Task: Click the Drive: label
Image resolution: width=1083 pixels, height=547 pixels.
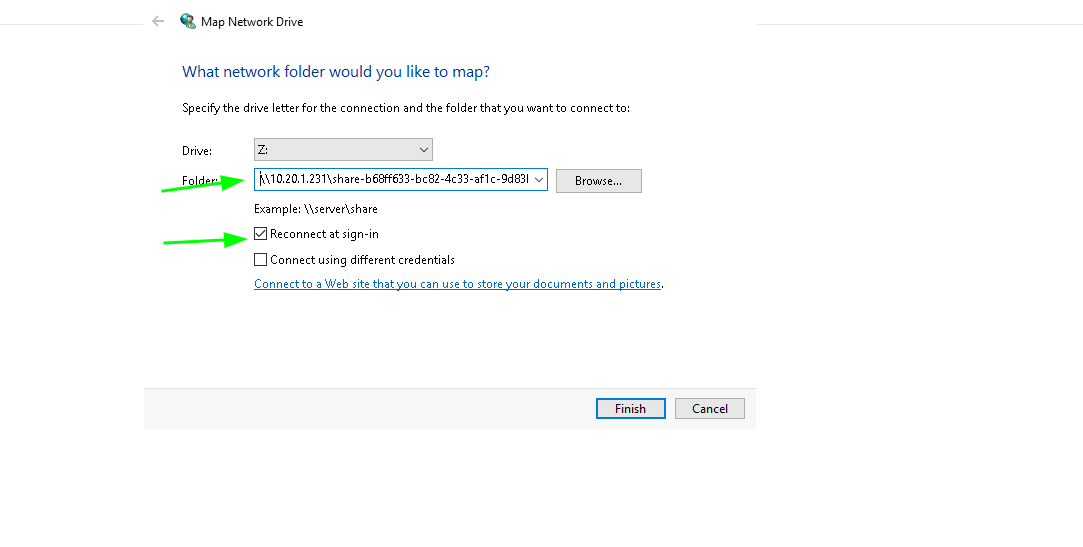Action: [x=197, y=151]
